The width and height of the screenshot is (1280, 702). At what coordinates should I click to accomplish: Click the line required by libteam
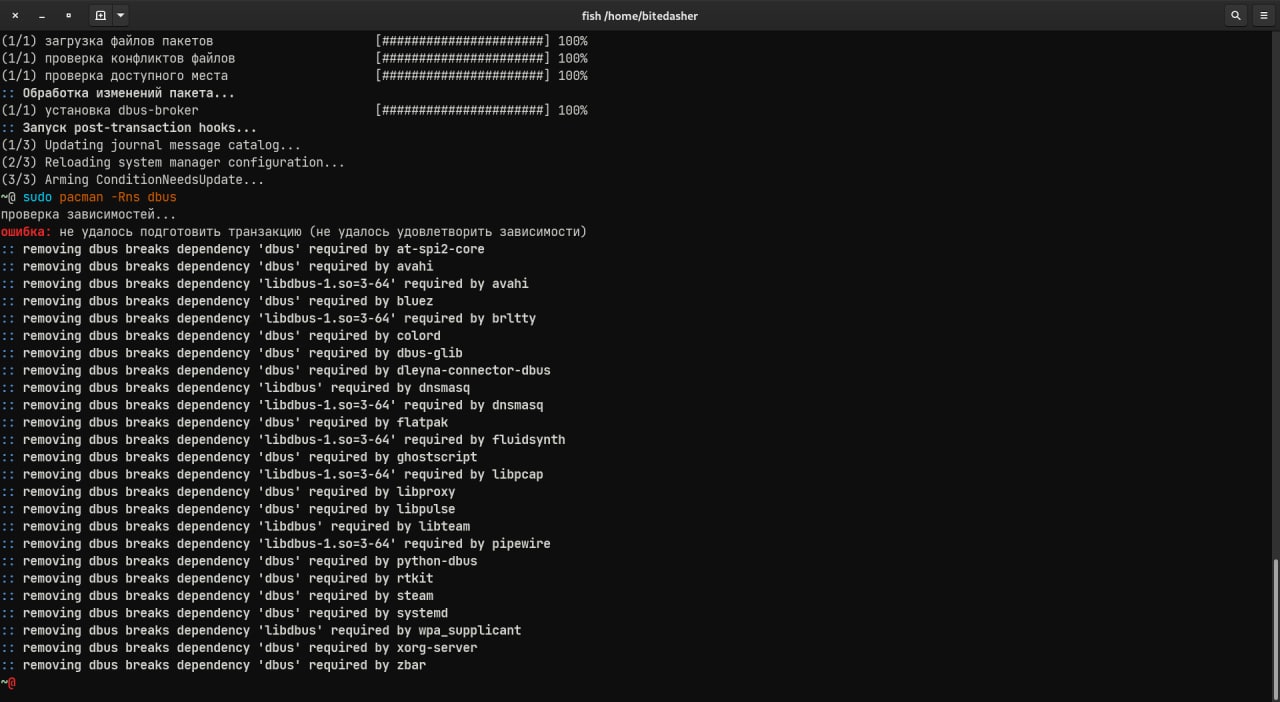(235, 526)
